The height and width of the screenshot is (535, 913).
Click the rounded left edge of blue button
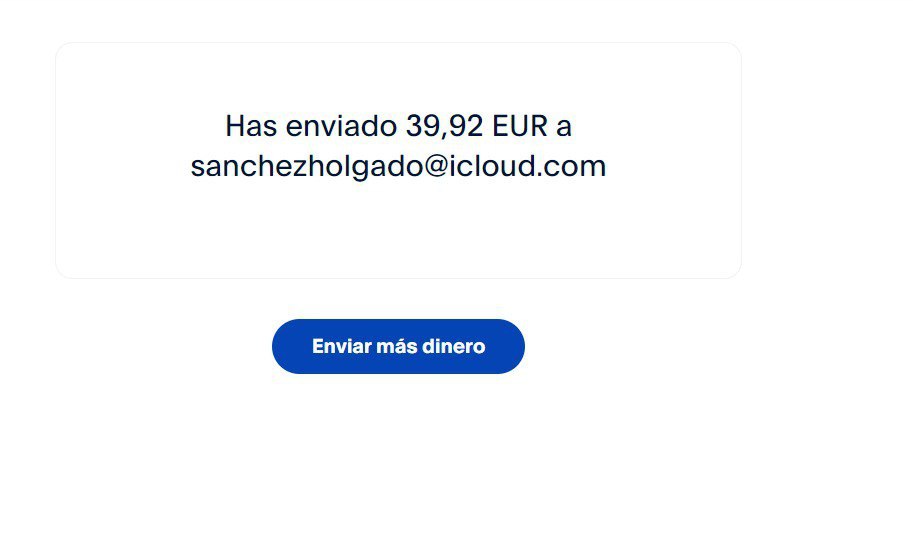click(x=284, y=346)
